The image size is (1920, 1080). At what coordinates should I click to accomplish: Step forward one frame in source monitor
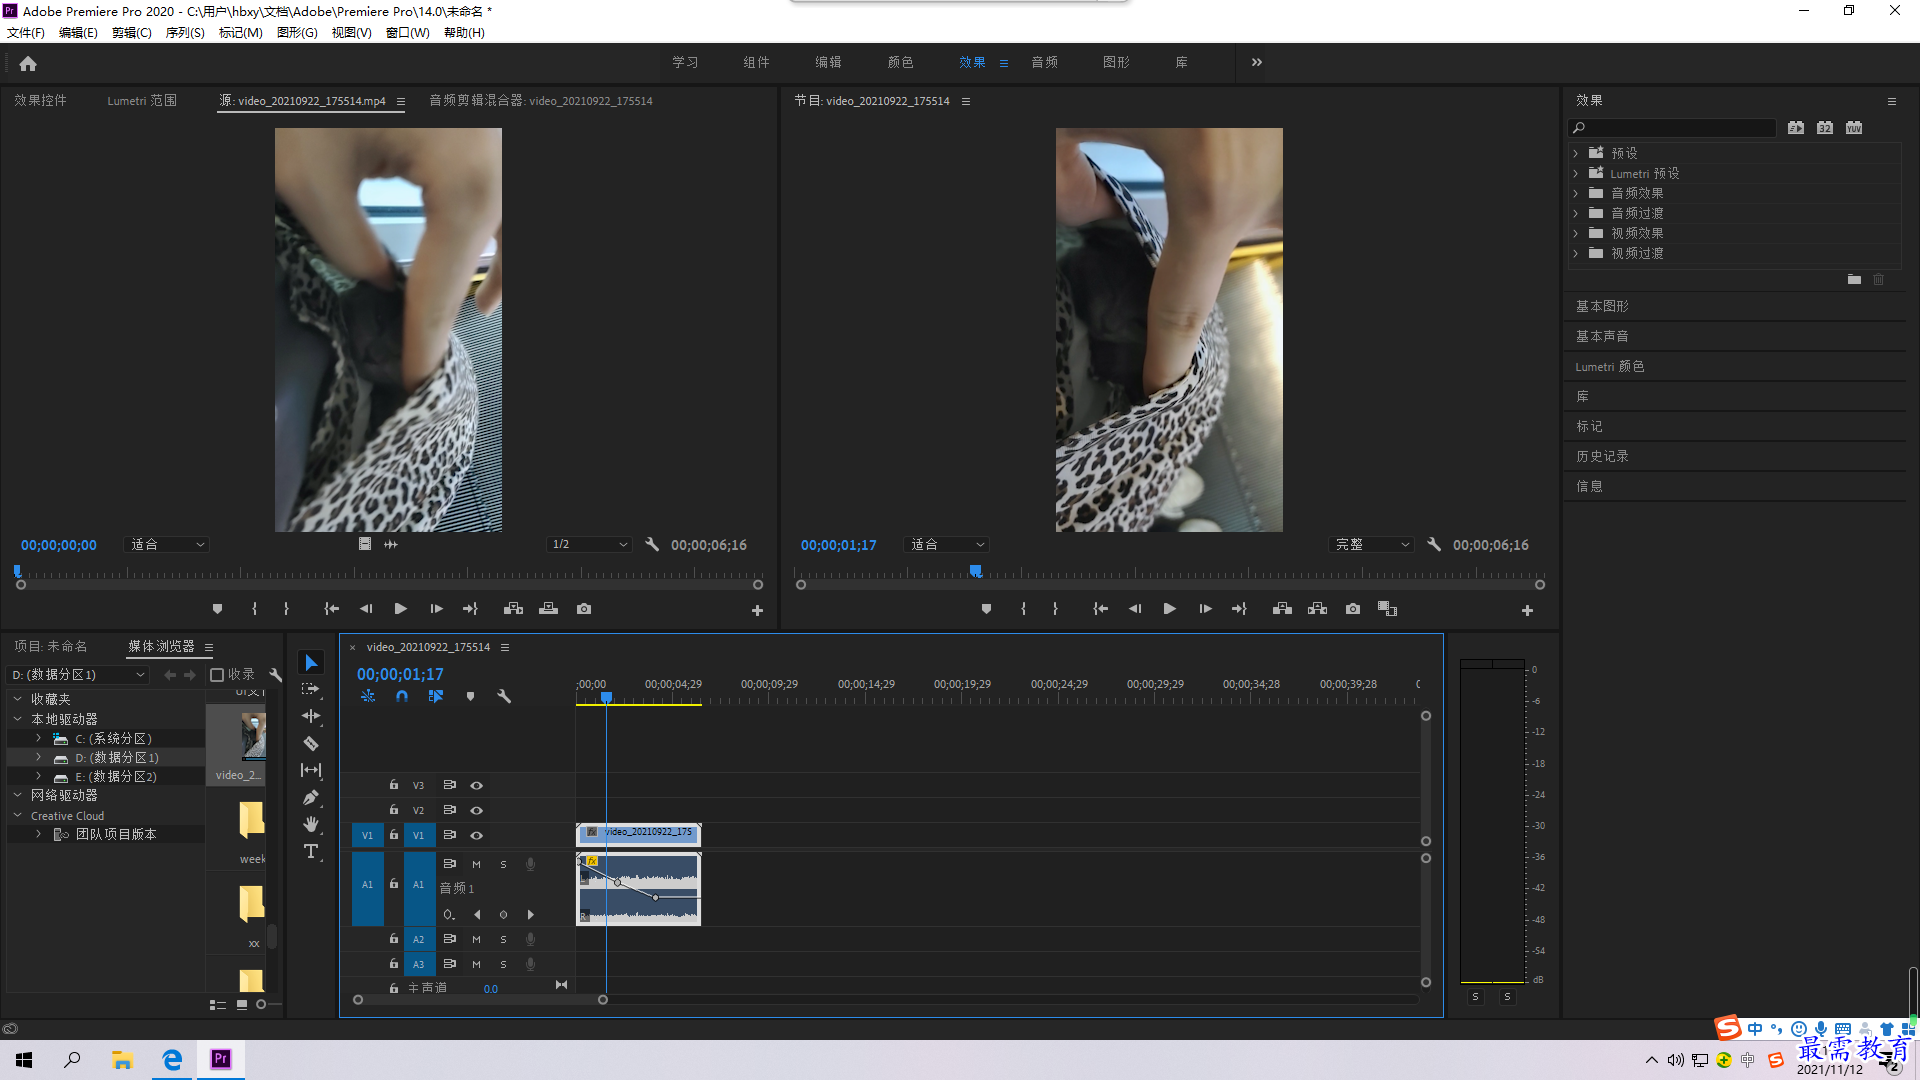436,609
